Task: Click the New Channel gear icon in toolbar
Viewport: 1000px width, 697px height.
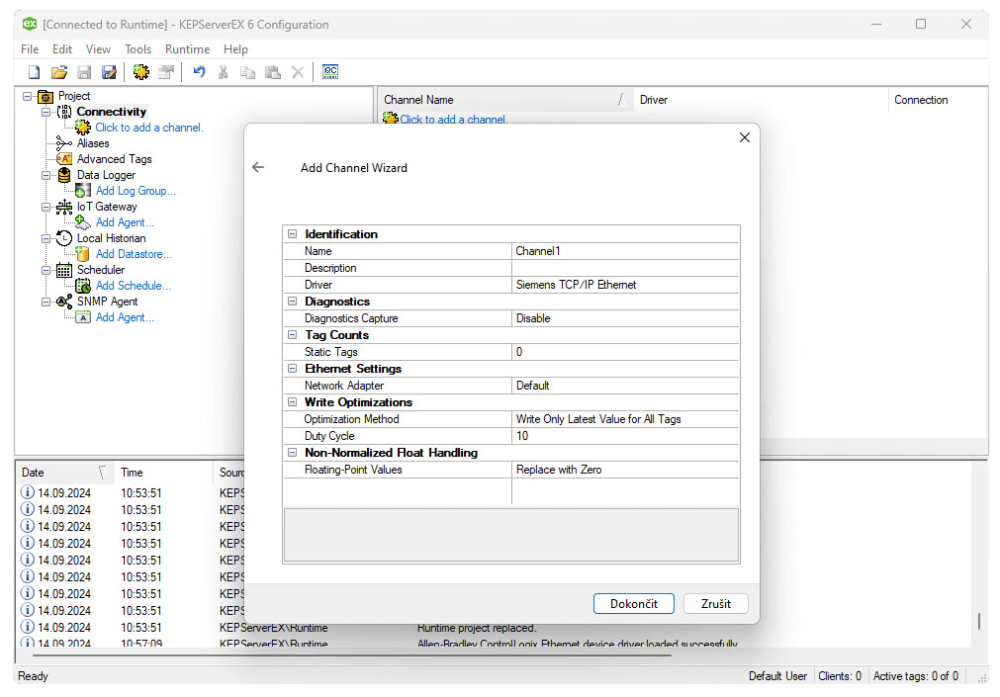Action: [x=141, y=72]
